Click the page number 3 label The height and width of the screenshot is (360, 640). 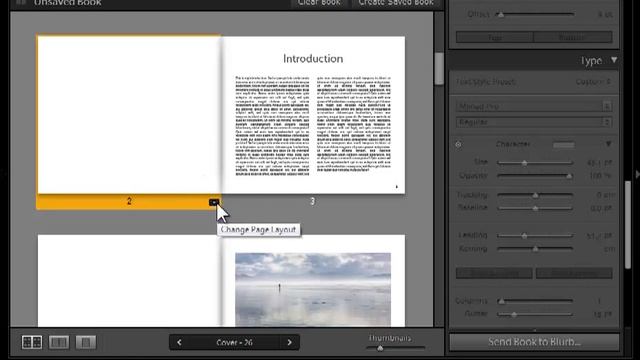pyautogui.click(x=312, y=201)
